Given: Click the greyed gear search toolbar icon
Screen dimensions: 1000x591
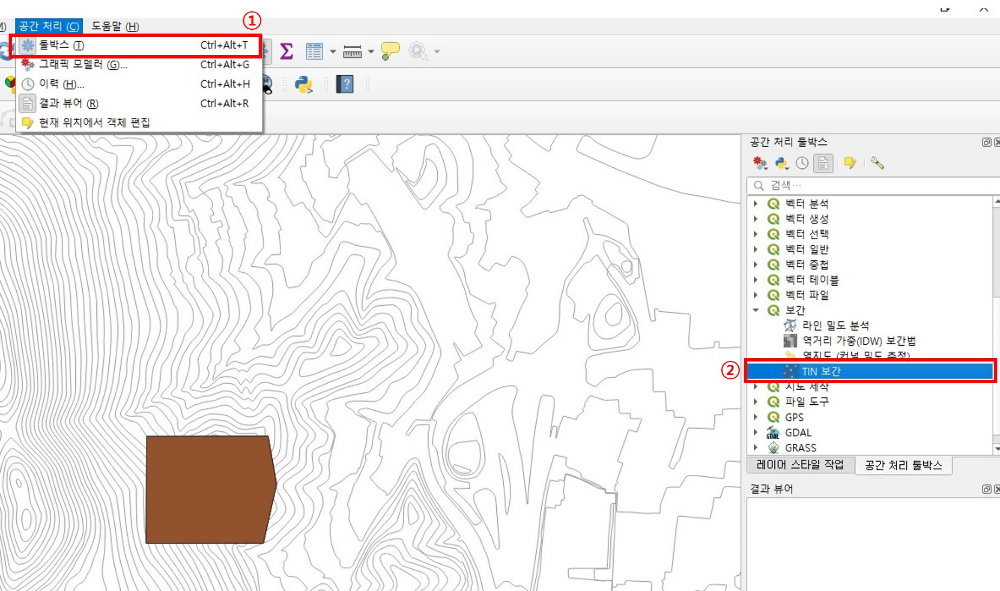Looking at the screenshot, I should (x=418, y=51).
